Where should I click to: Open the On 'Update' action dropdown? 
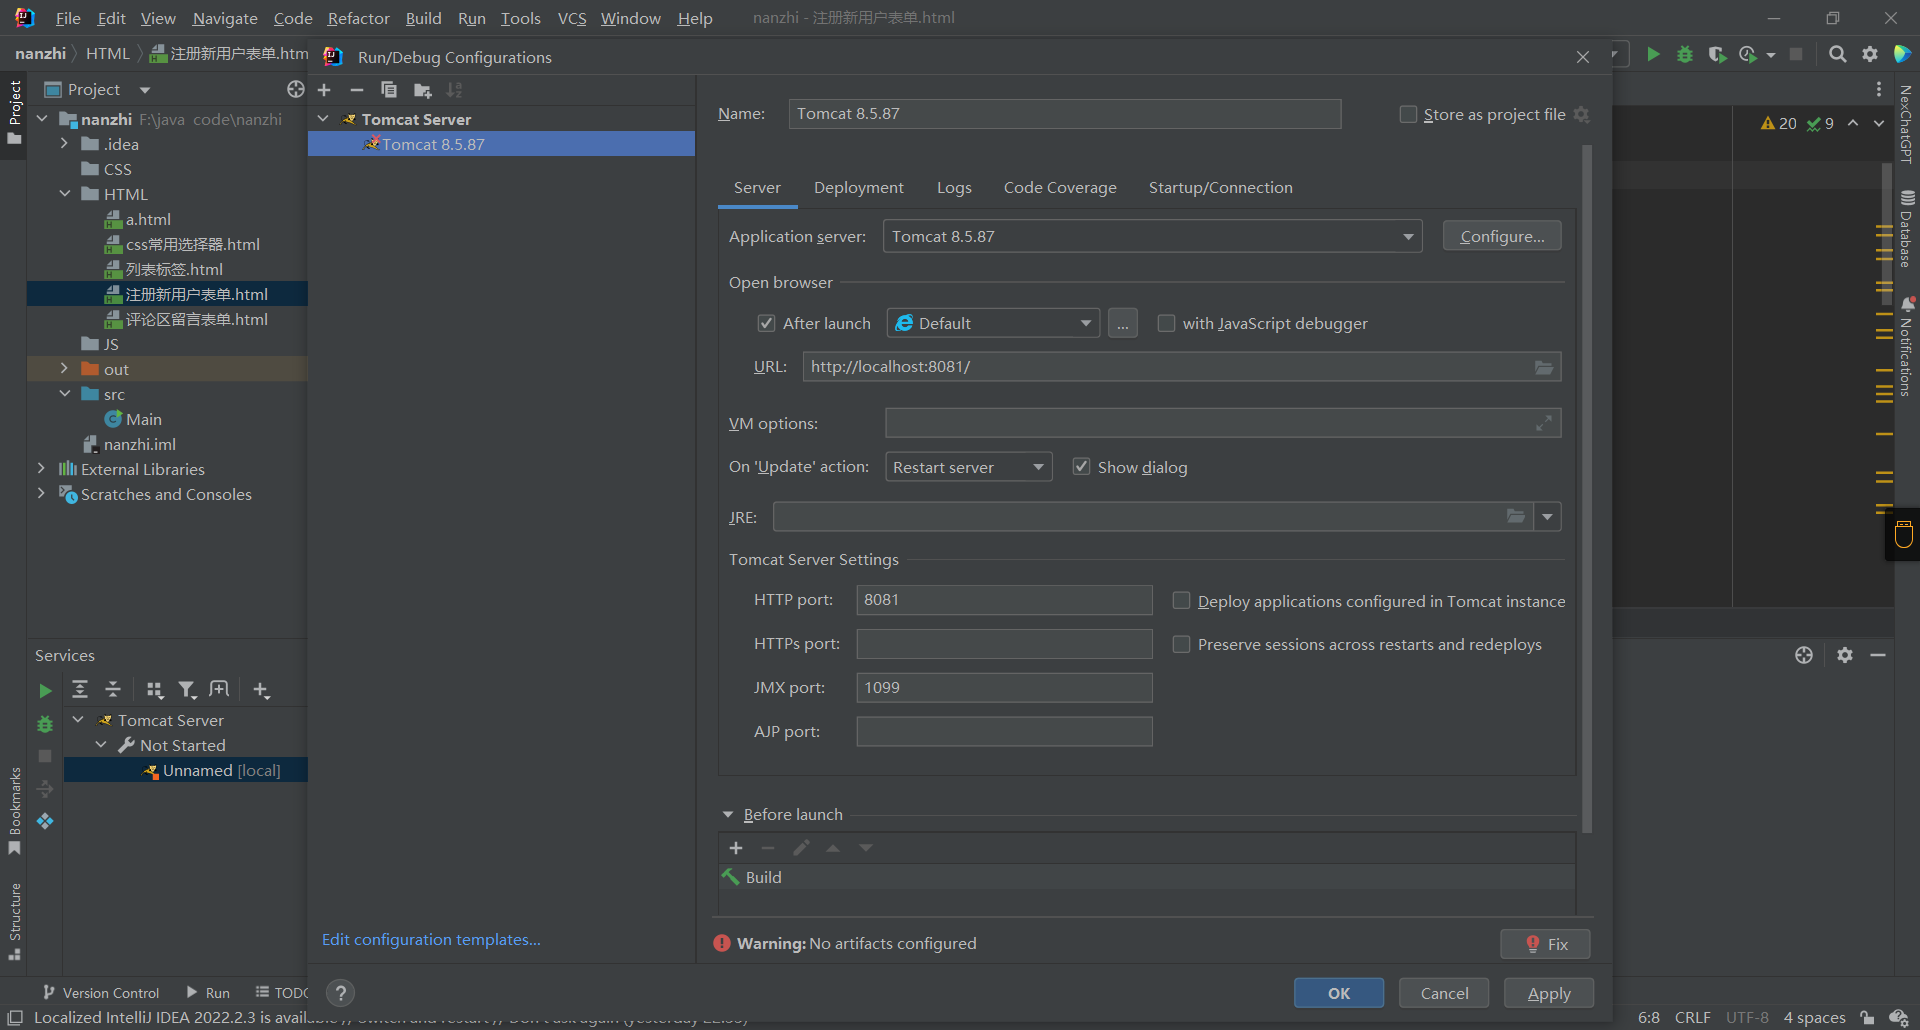(1038, 467)
